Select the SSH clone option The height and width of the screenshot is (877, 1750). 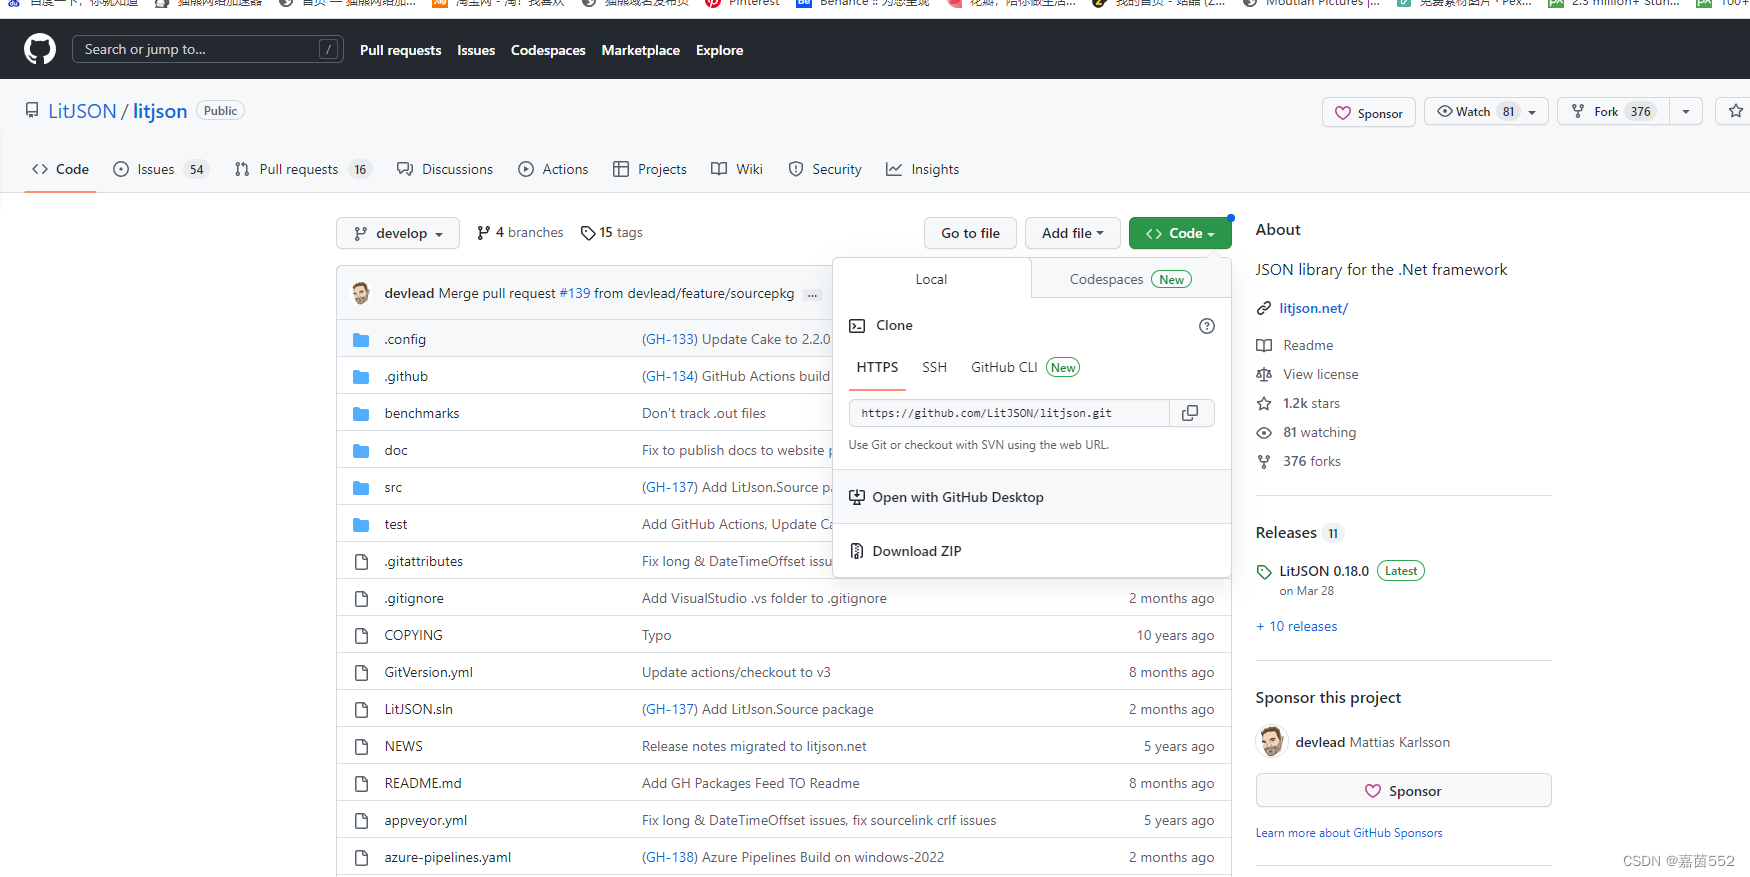[934, 367]
